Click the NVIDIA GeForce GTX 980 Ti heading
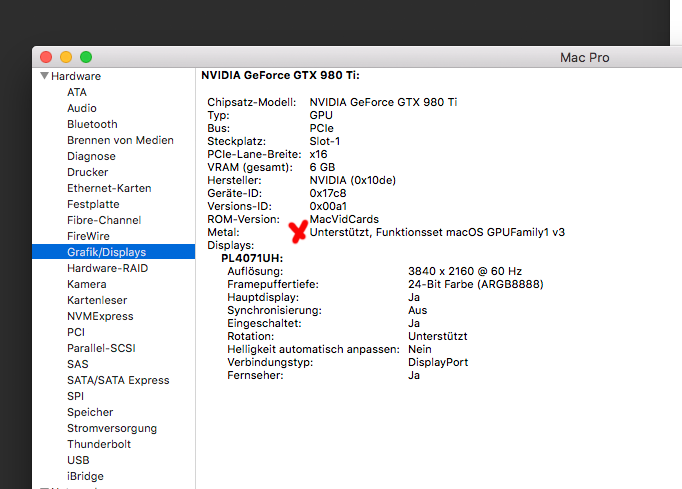 (x=280, y=75)
